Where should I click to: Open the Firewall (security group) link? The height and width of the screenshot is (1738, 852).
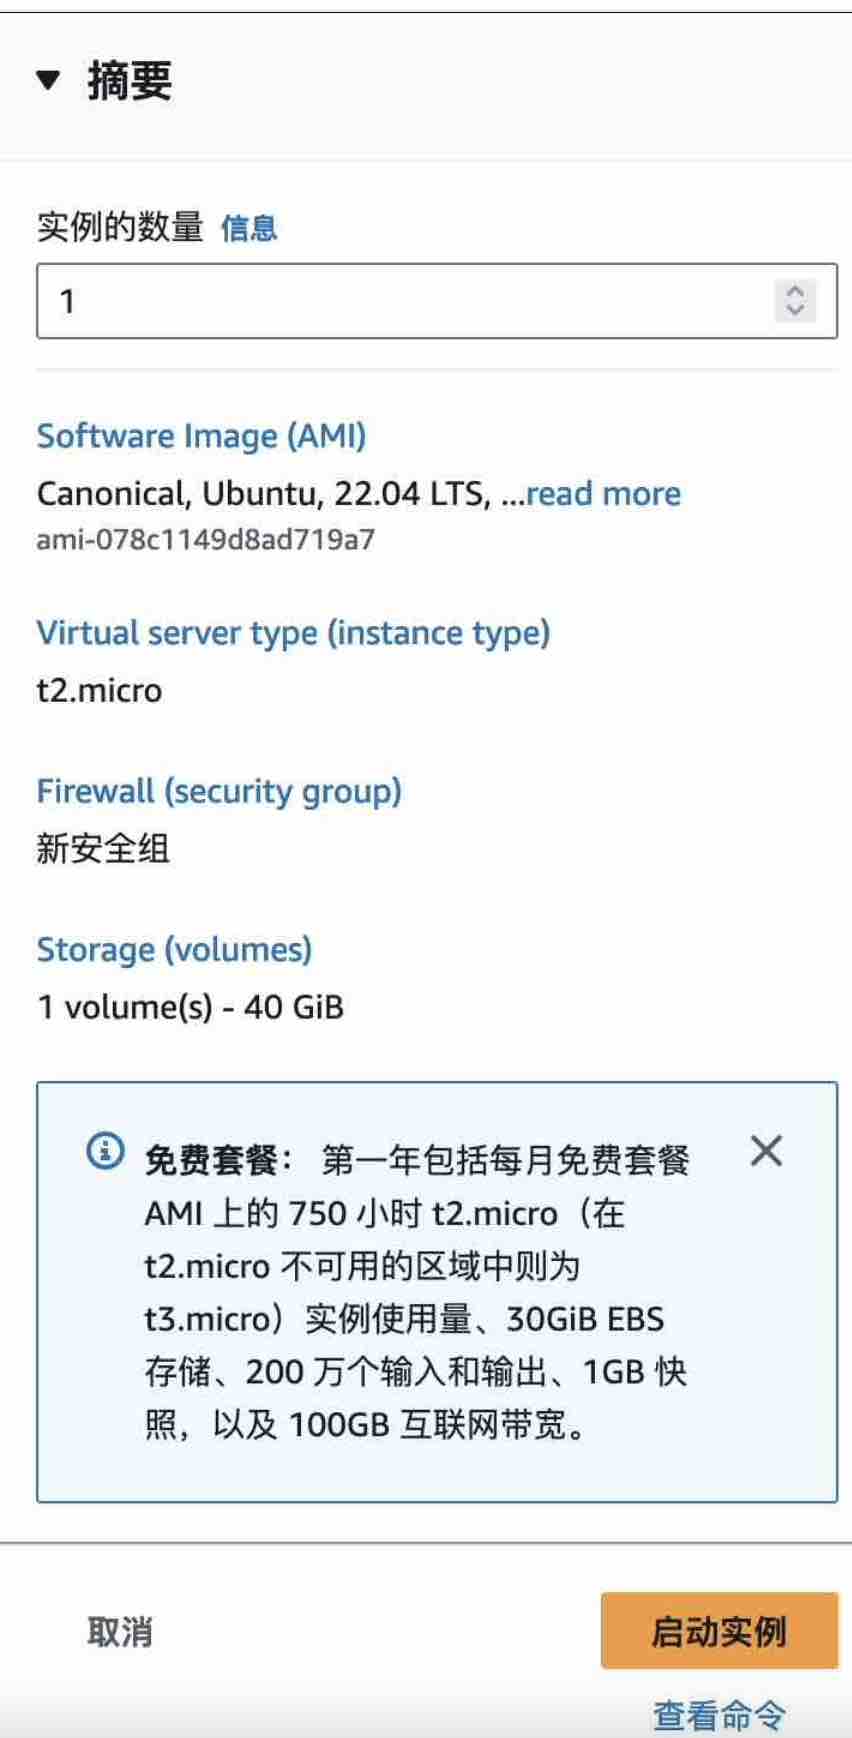click(x=219, y=791)
